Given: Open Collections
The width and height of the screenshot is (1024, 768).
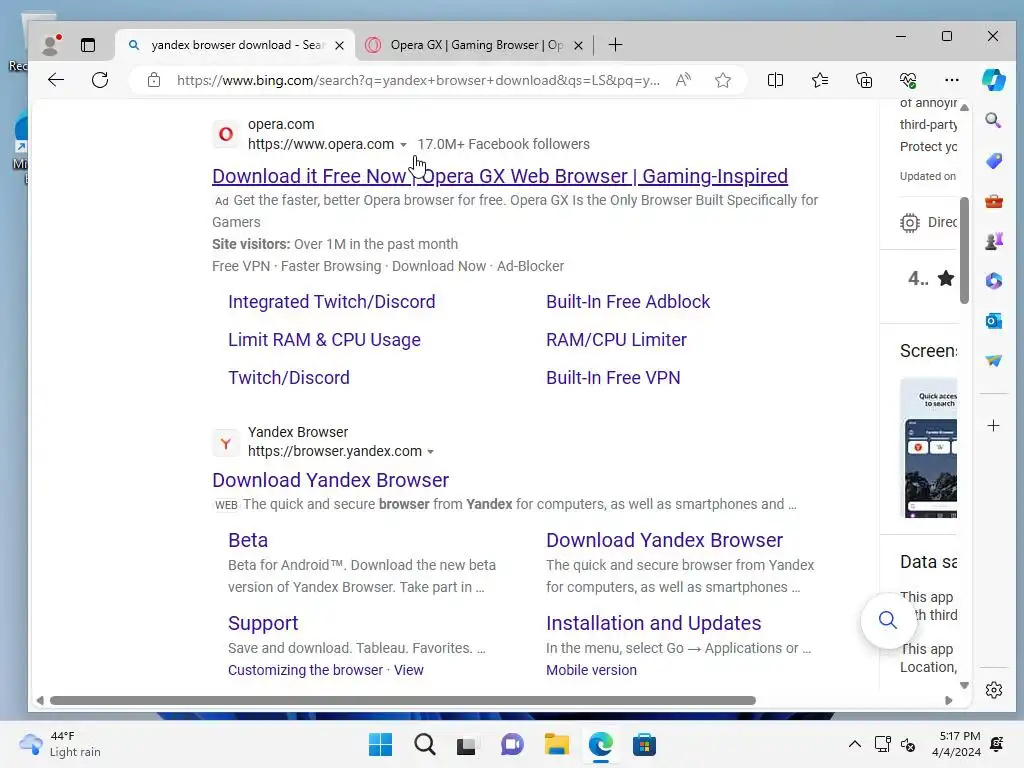Looking at the screenshot, I should point(864,80).
